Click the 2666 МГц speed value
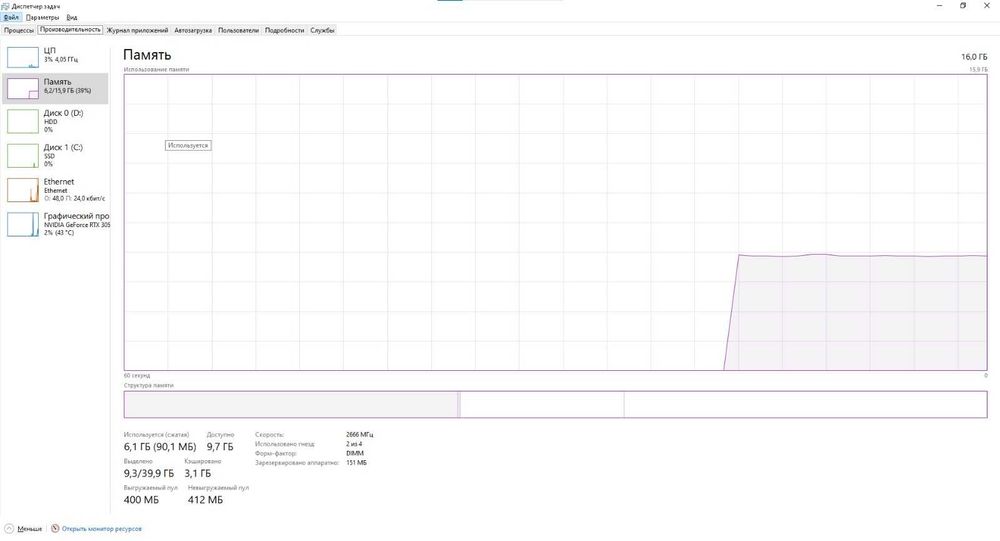 [360, 434]
